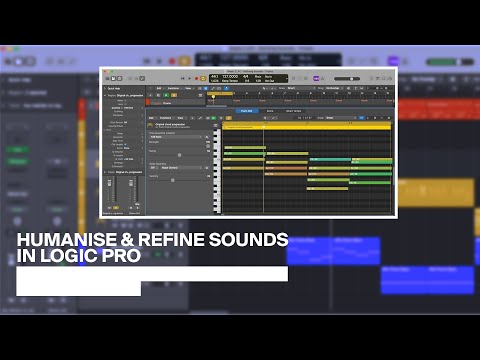Viewport: 480px width, 360px height.
Task: Toggle the yellow global button above track headers
Action: [174, 95]
